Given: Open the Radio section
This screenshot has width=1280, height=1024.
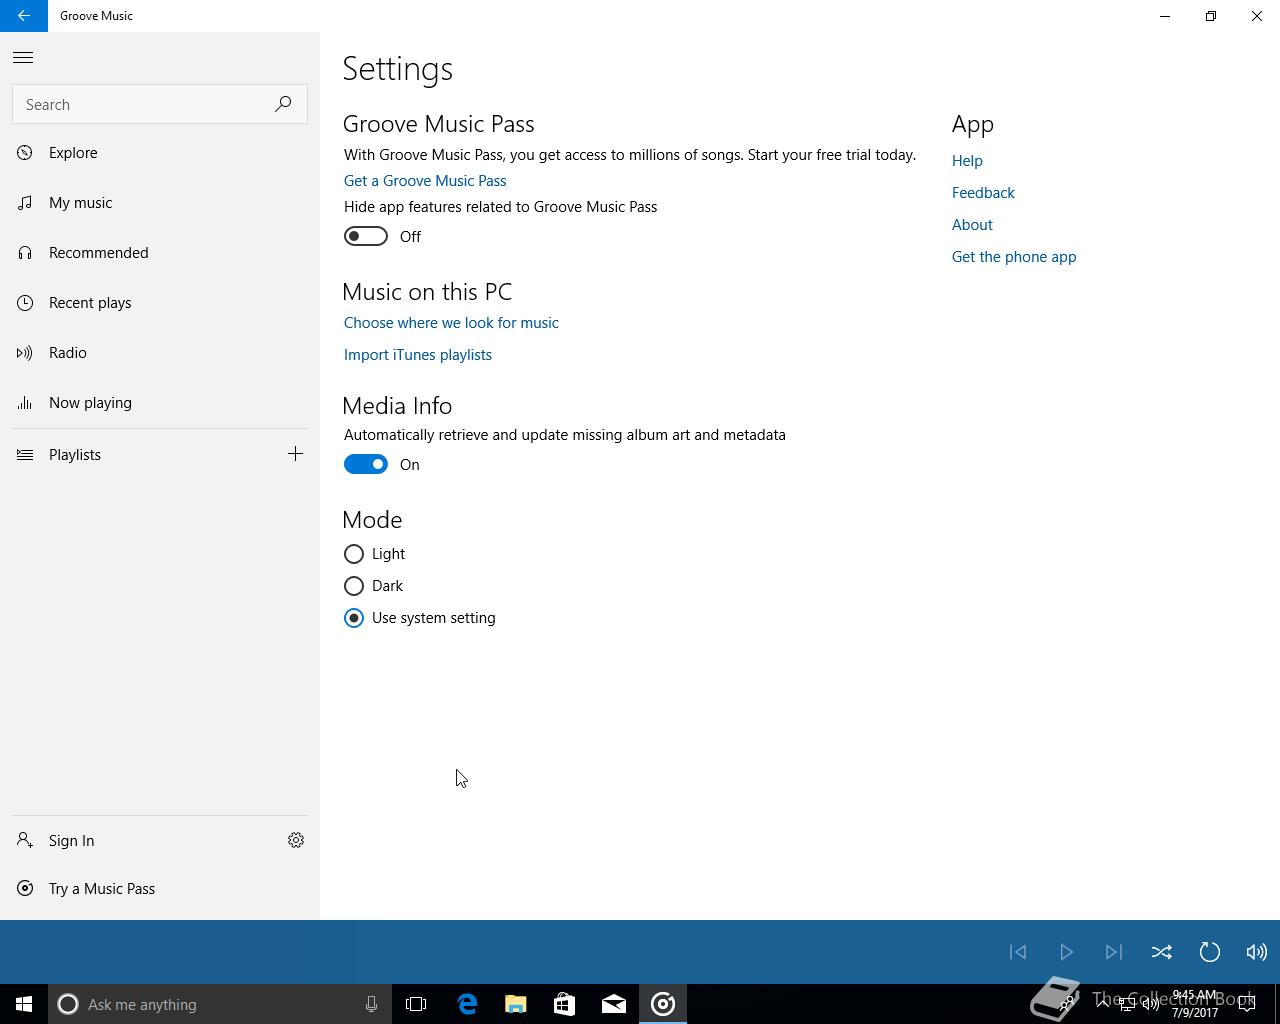Looking at the screenshot, I should 160,353.
